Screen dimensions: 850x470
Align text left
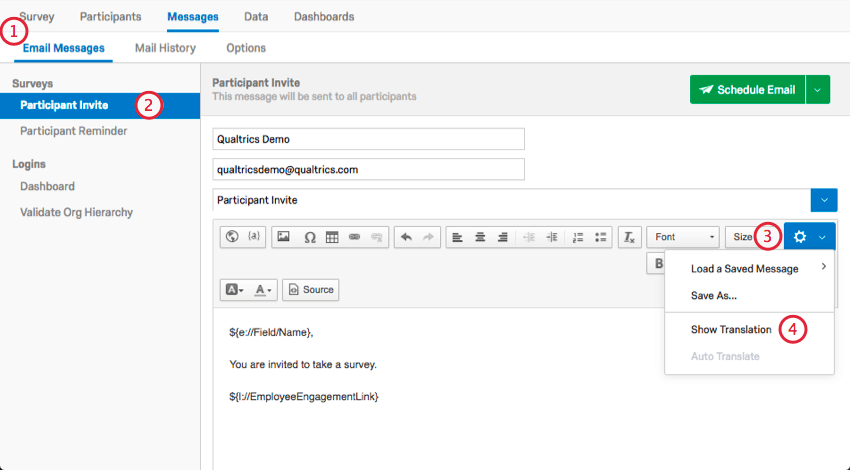[x=458, y=237]
